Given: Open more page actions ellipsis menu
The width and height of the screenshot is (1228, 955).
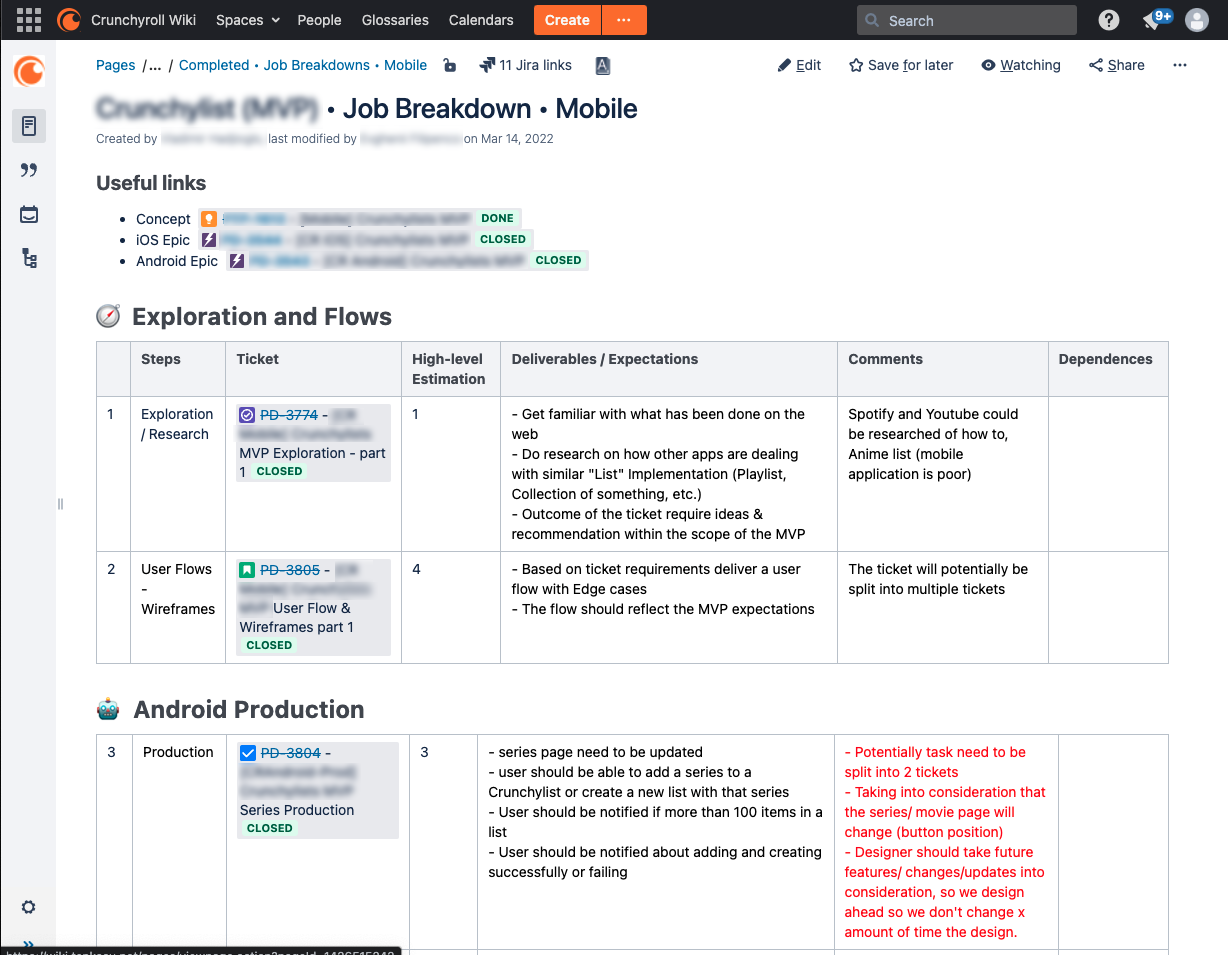Looking at the screenshot, I should (x=1180, y=65).
